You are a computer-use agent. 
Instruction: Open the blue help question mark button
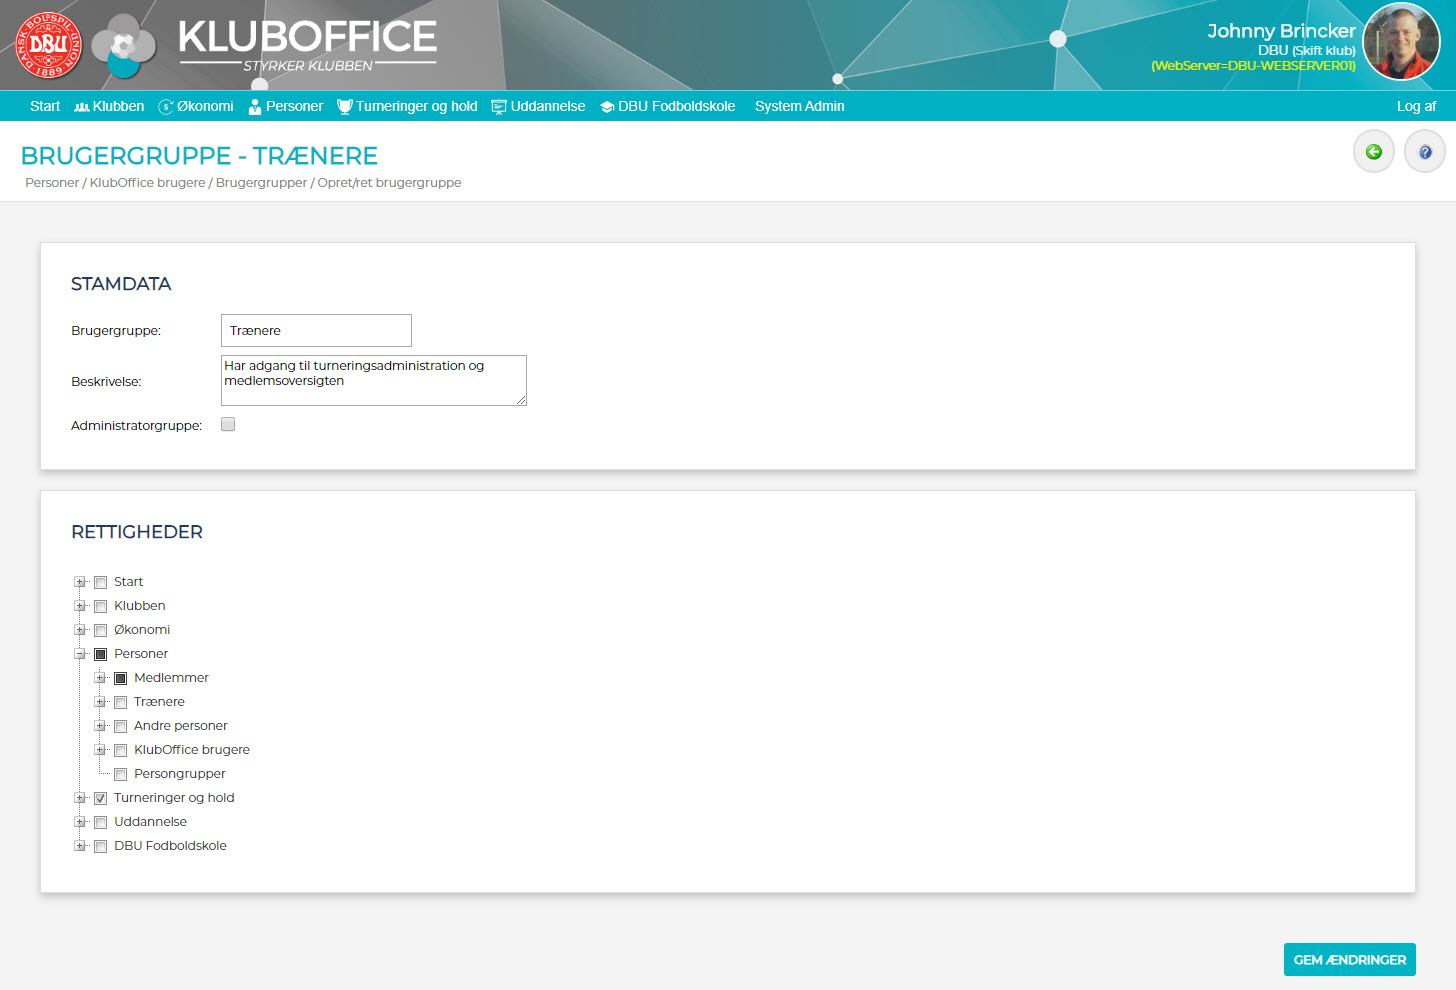(x=1425, y=152)
